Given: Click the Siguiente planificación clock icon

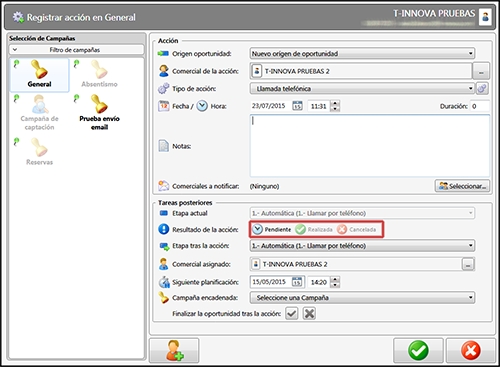Looking at the screenshot, I should [x=164, y=282].
